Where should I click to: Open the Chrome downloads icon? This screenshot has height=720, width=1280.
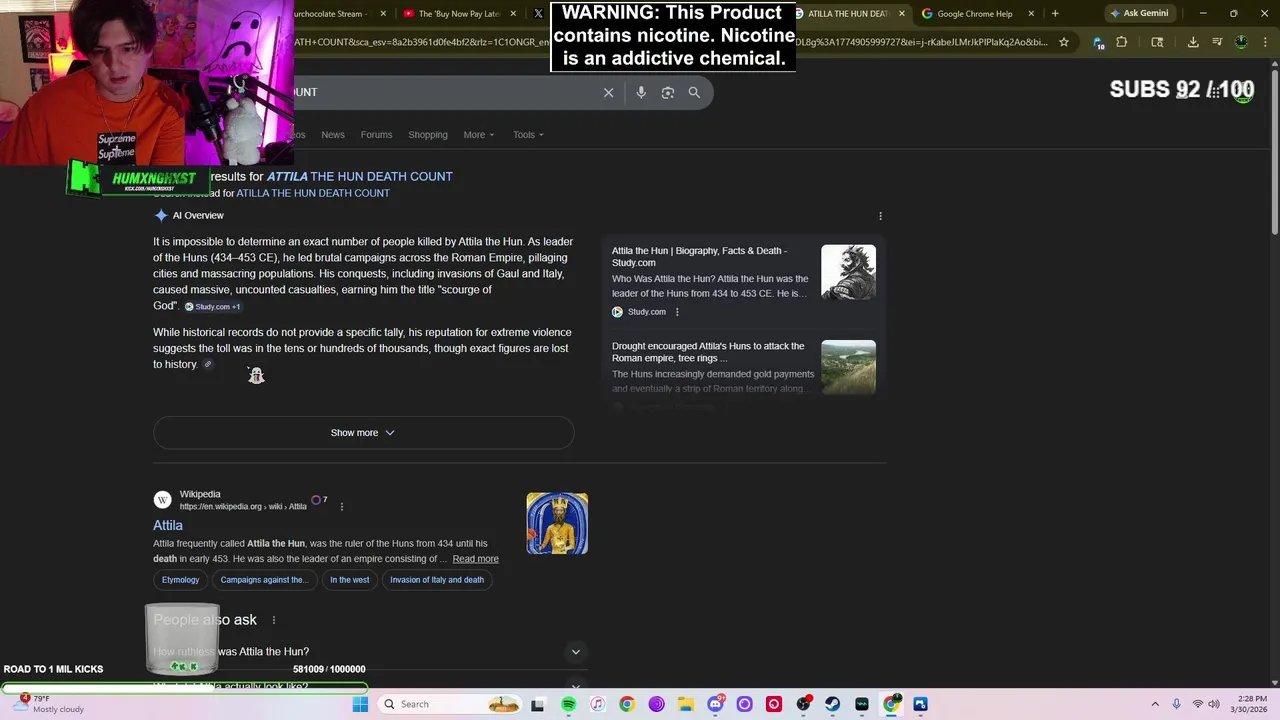1193,42
